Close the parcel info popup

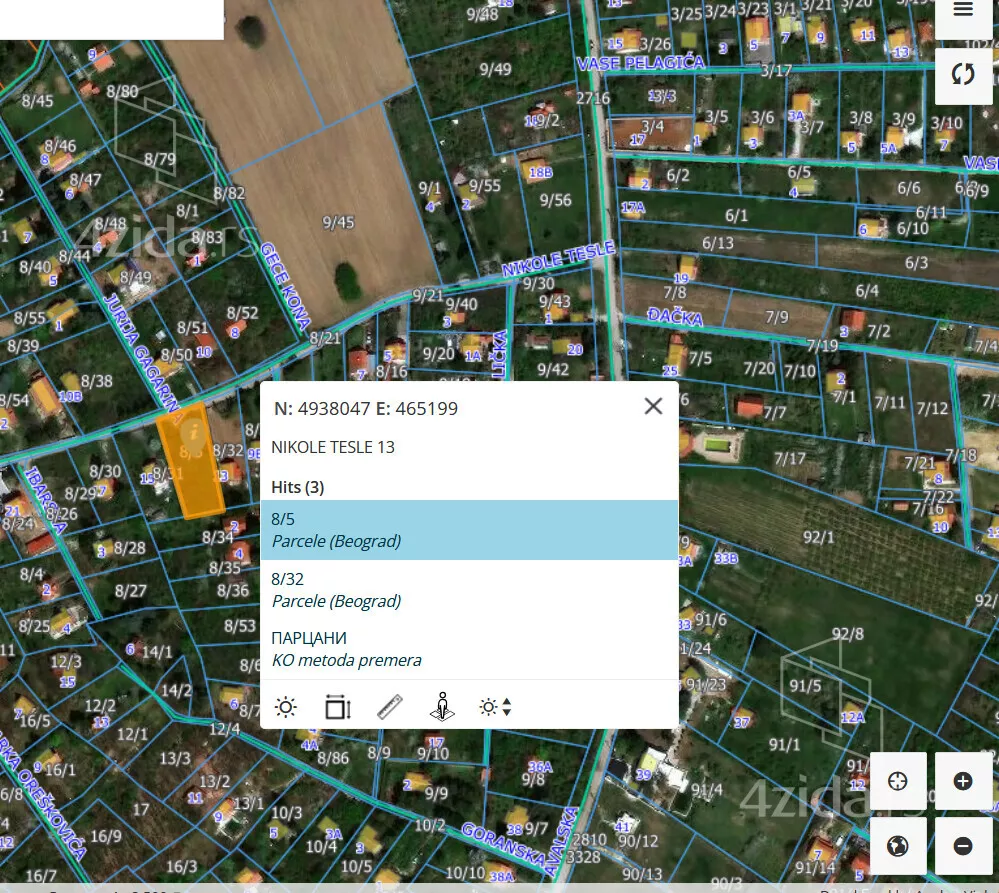(653, 406)
